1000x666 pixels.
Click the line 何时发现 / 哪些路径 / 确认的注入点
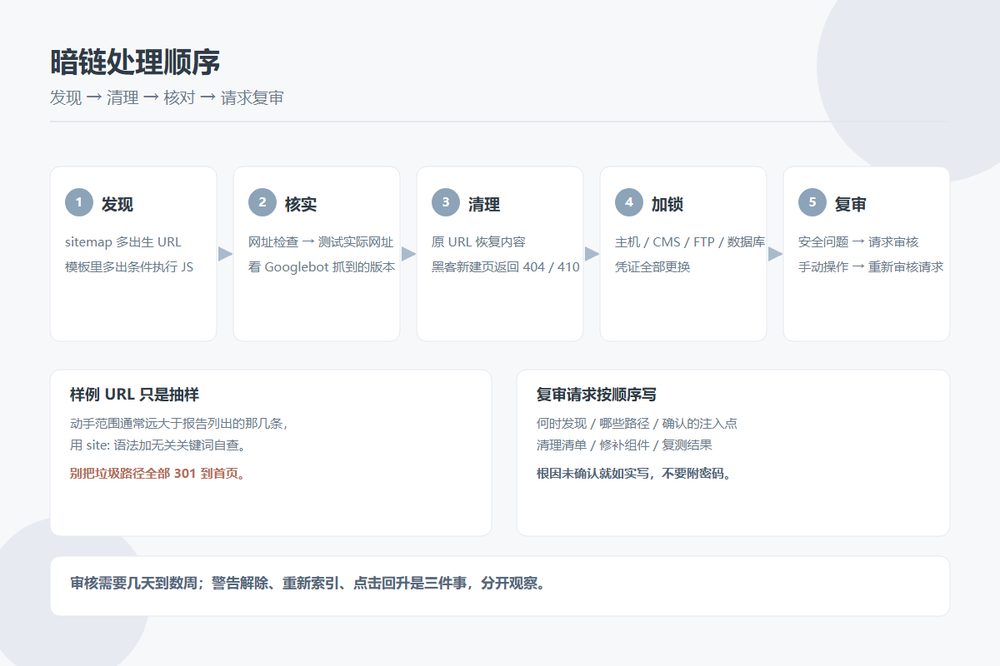pyautogui.click(x=636, y=424)
